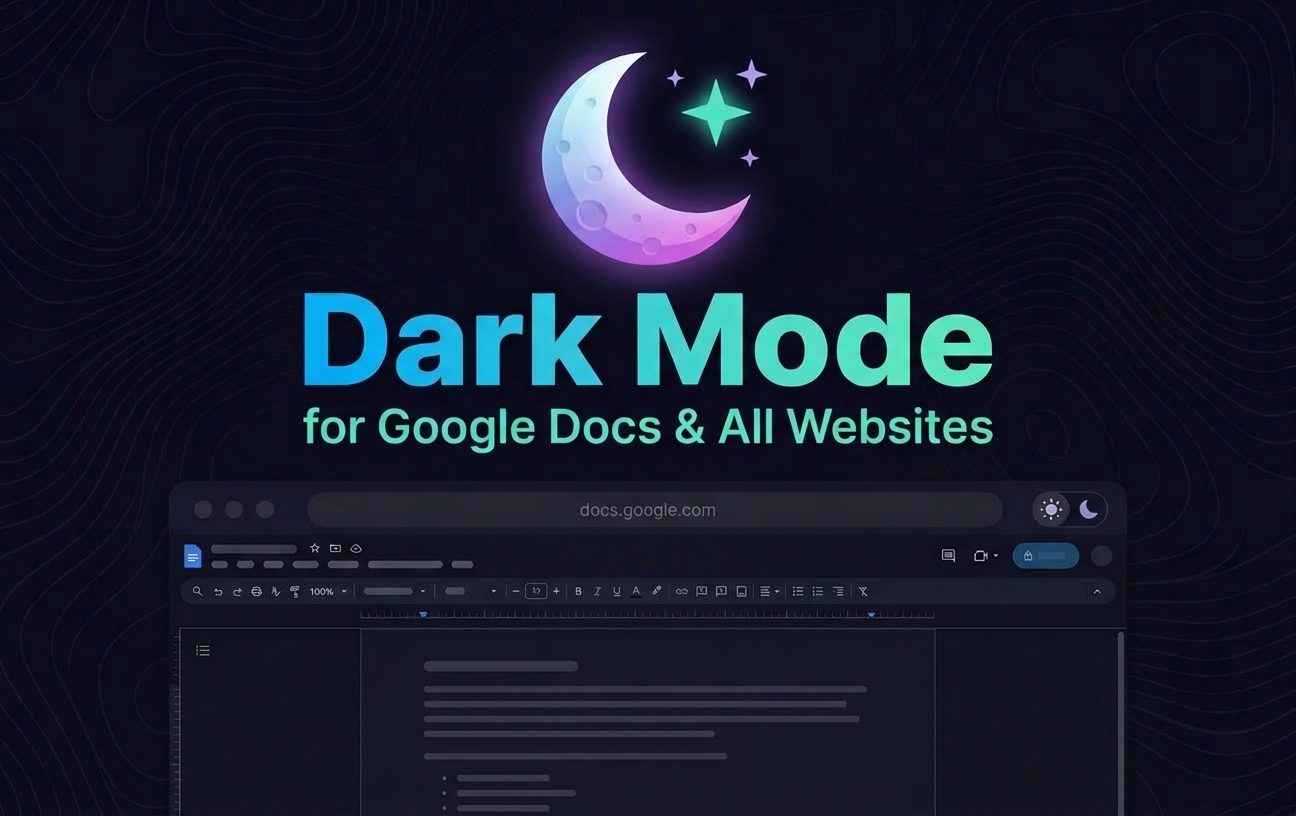The height and width of the screenshot is (816, 1296).
Task: Select the Bold formatting icon
Action: 578,590
